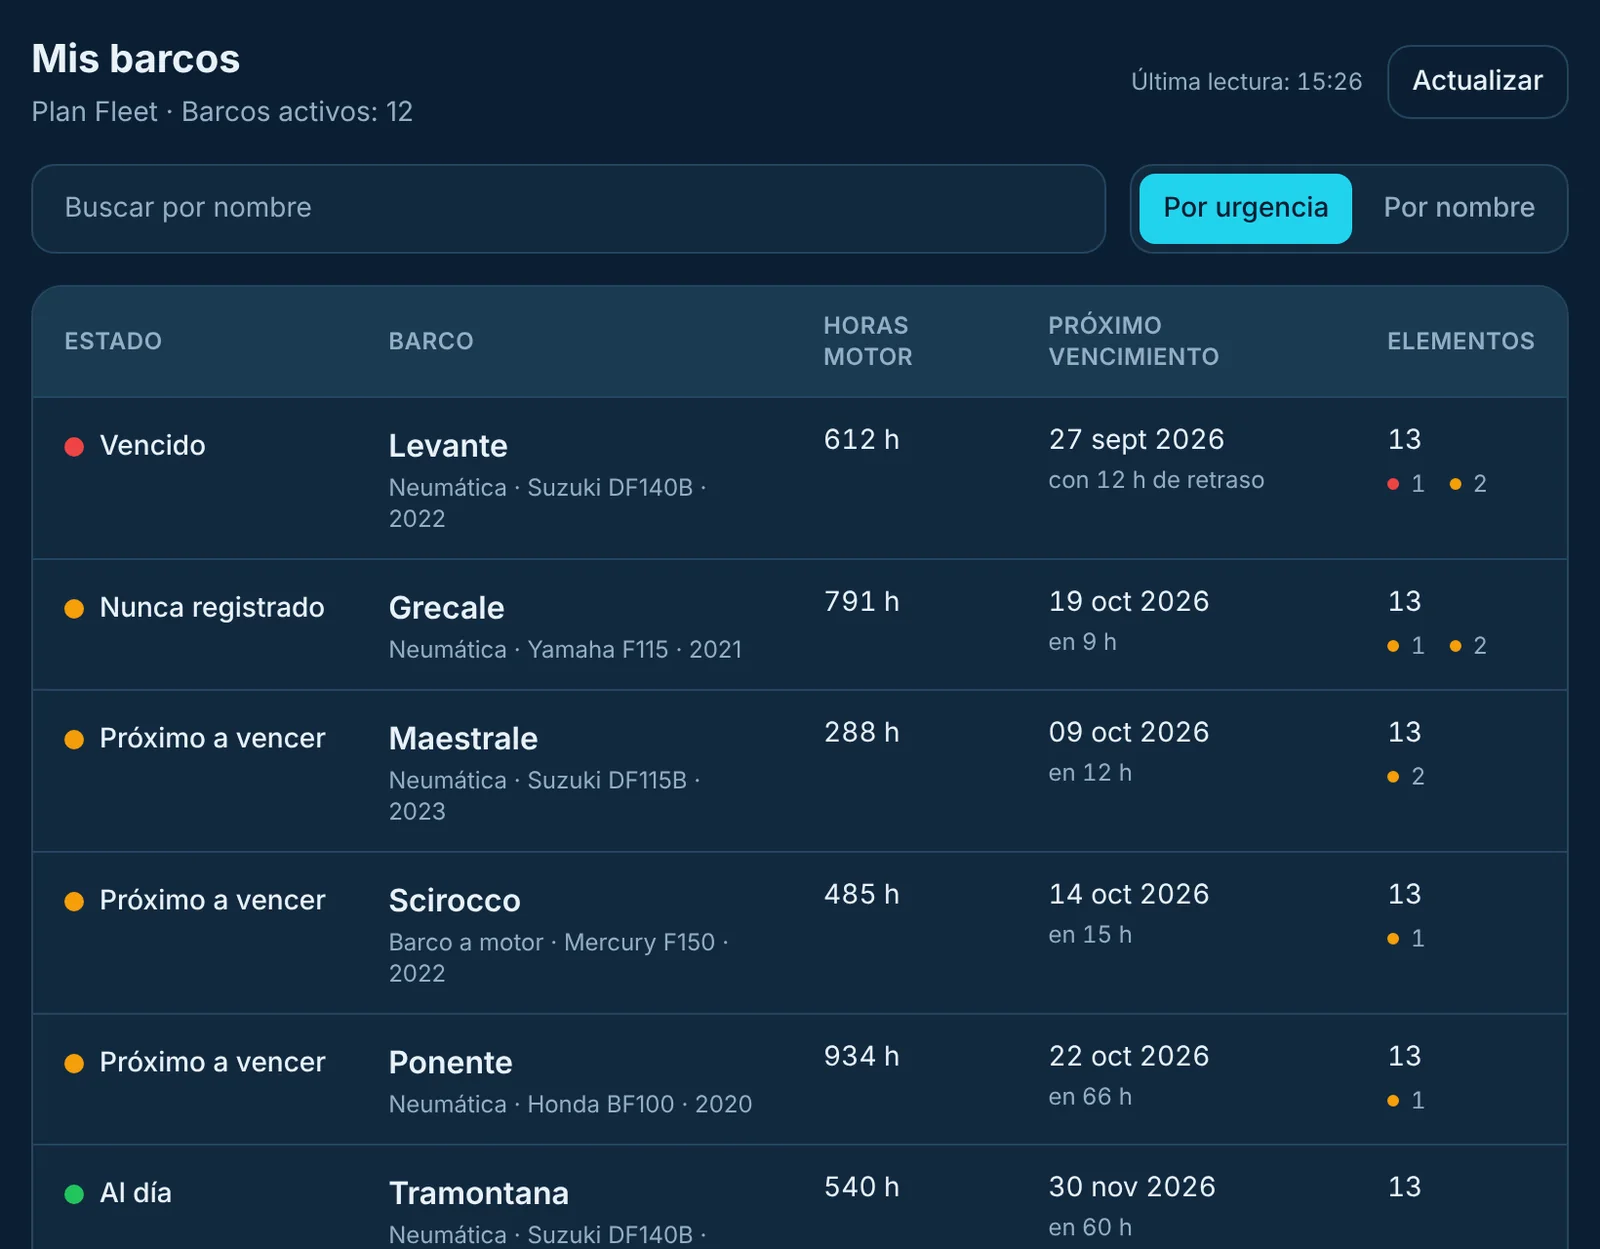Click the 'Última lectura: 15:26' timestamp
The height and width of the screenshot is (1249, 1600).
click(x=1247, y=82)
